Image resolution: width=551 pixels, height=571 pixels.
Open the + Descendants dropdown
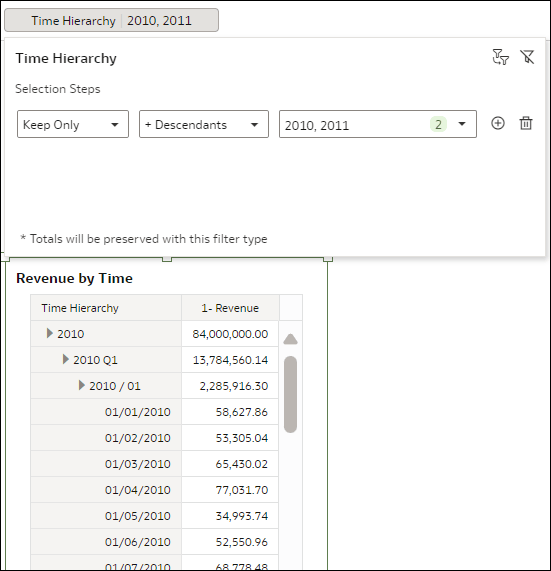coord(204,124)
